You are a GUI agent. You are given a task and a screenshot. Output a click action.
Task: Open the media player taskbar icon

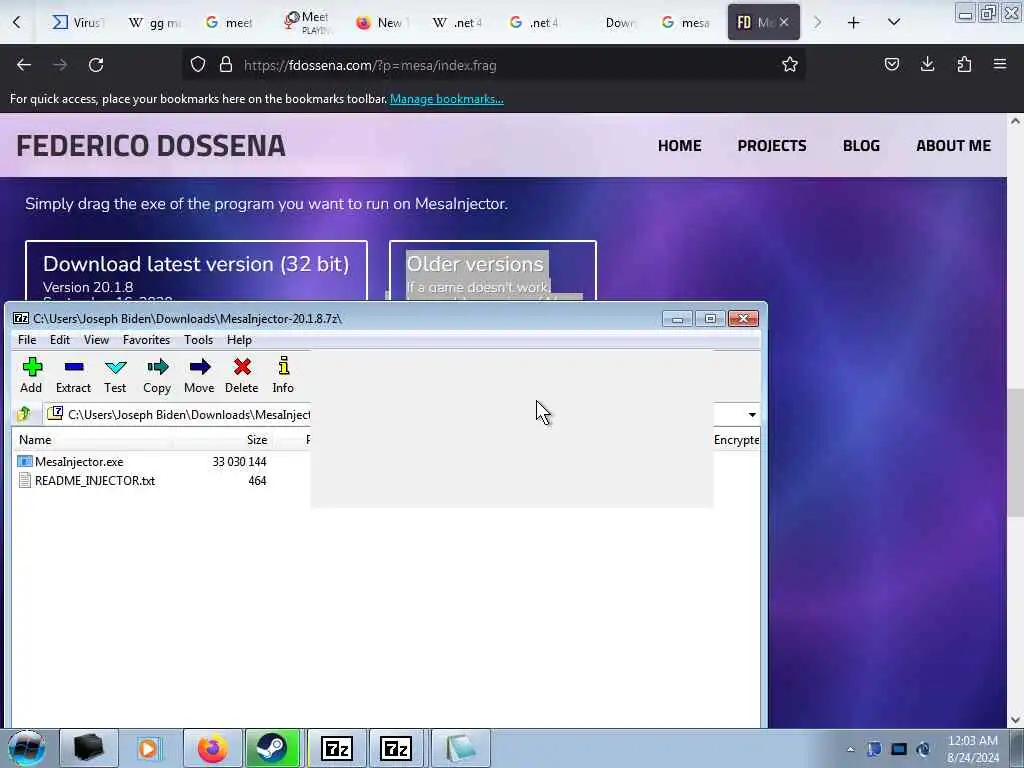click(148, 748)
